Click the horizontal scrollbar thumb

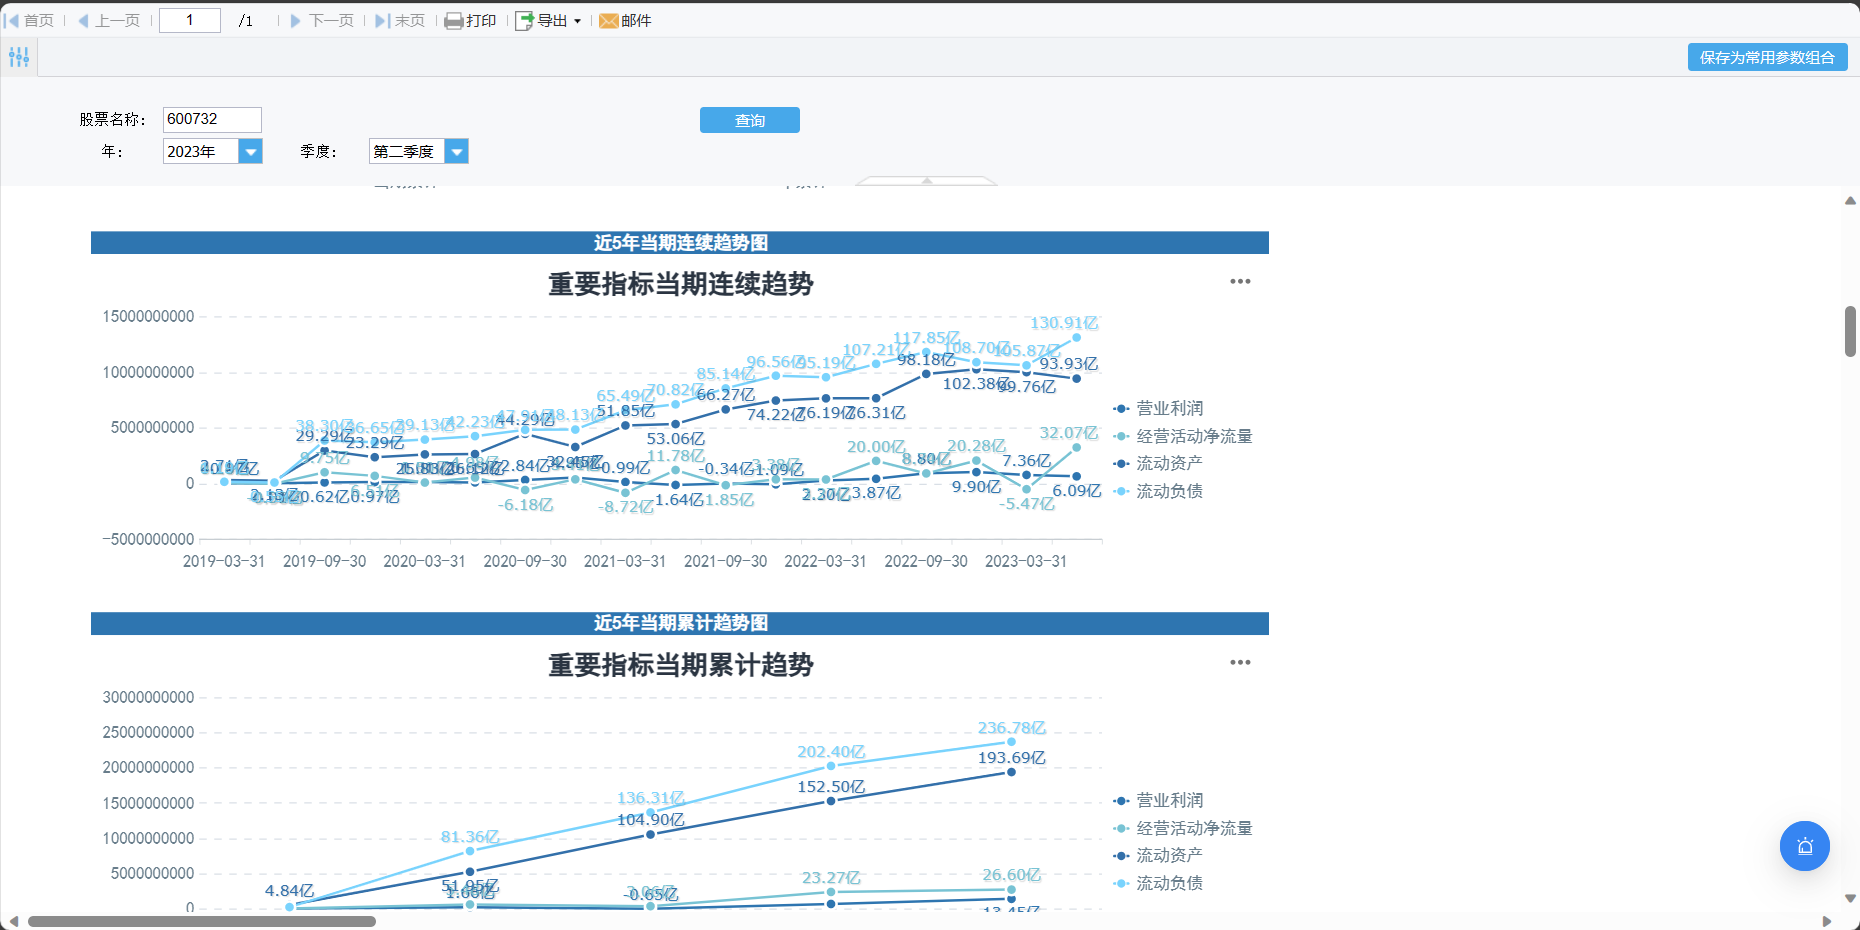202,921
